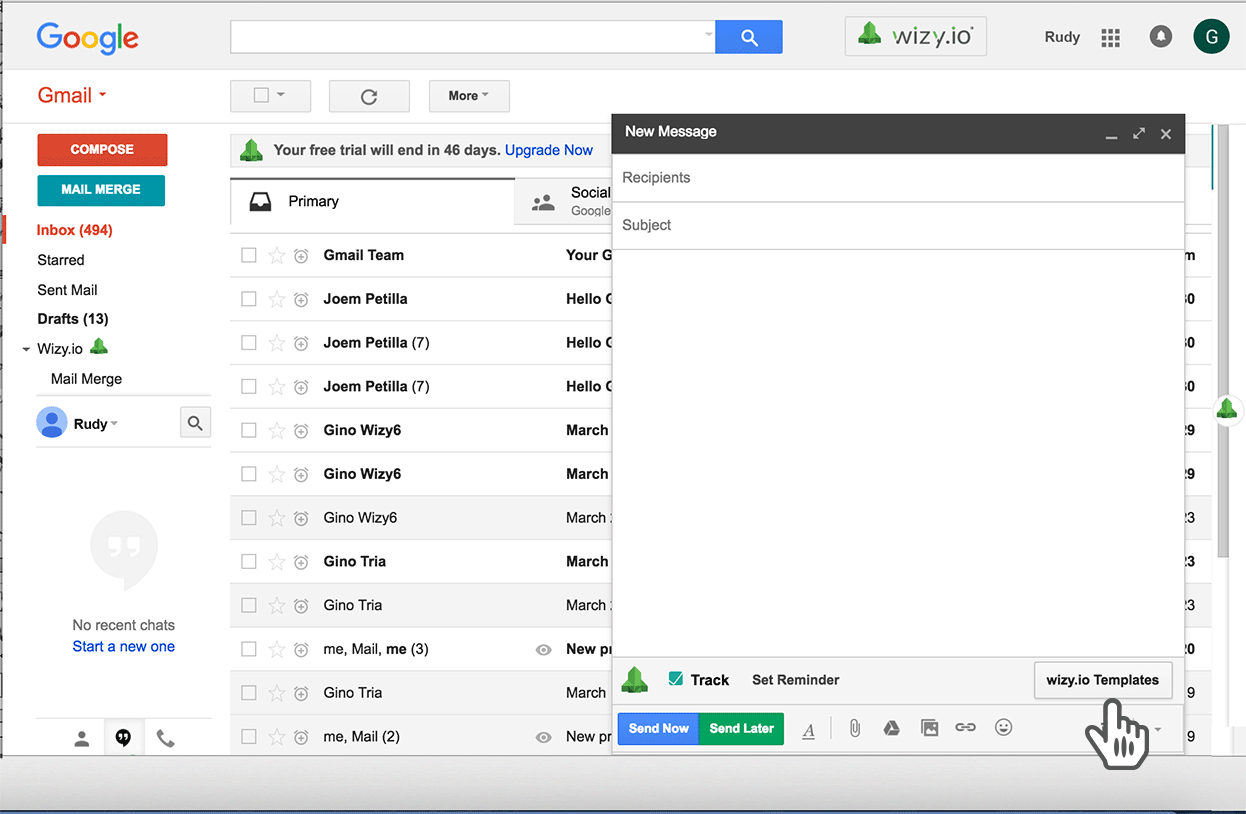Screen dimensions: 1246x814
Task: Open the Starred folder
Action: coord(61,260)
